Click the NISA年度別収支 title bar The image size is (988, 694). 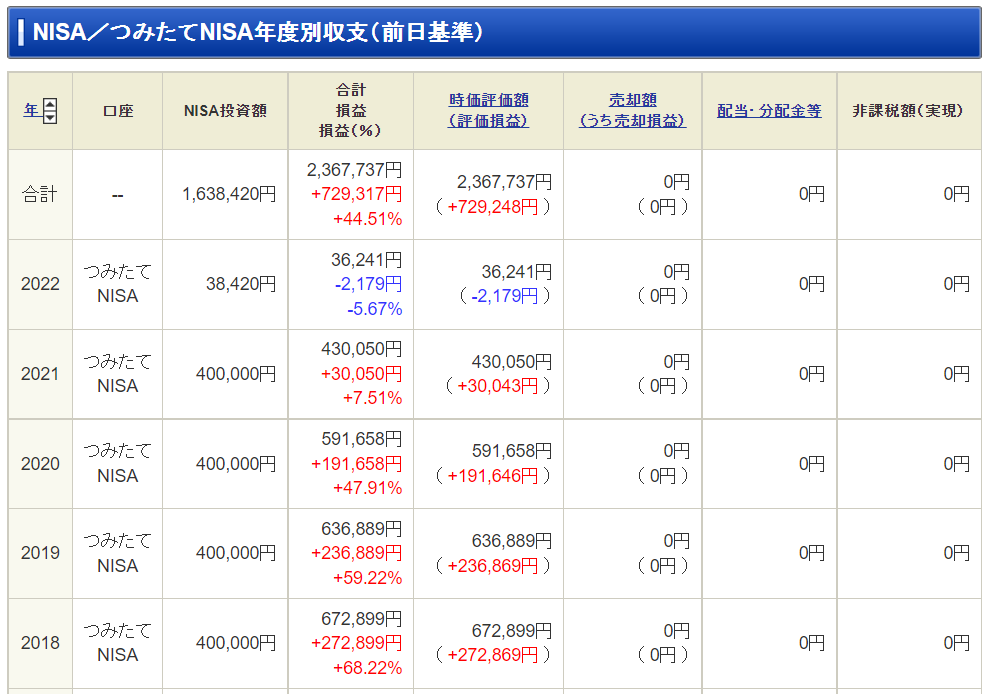tap(494, 32)
